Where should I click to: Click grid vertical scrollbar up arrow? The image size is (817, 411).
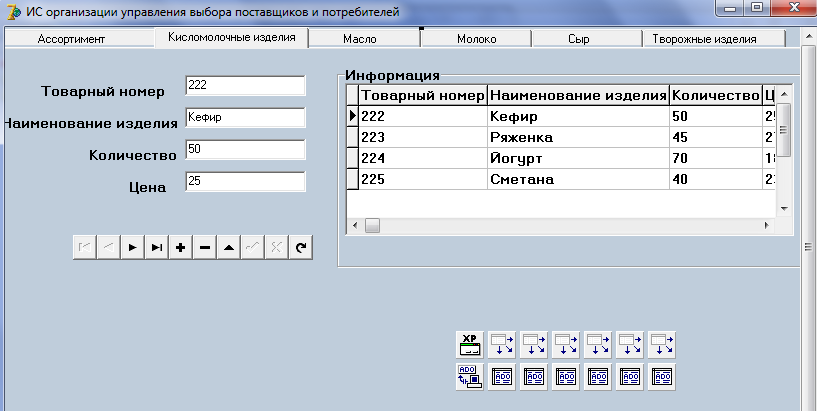tap(784, 94)
